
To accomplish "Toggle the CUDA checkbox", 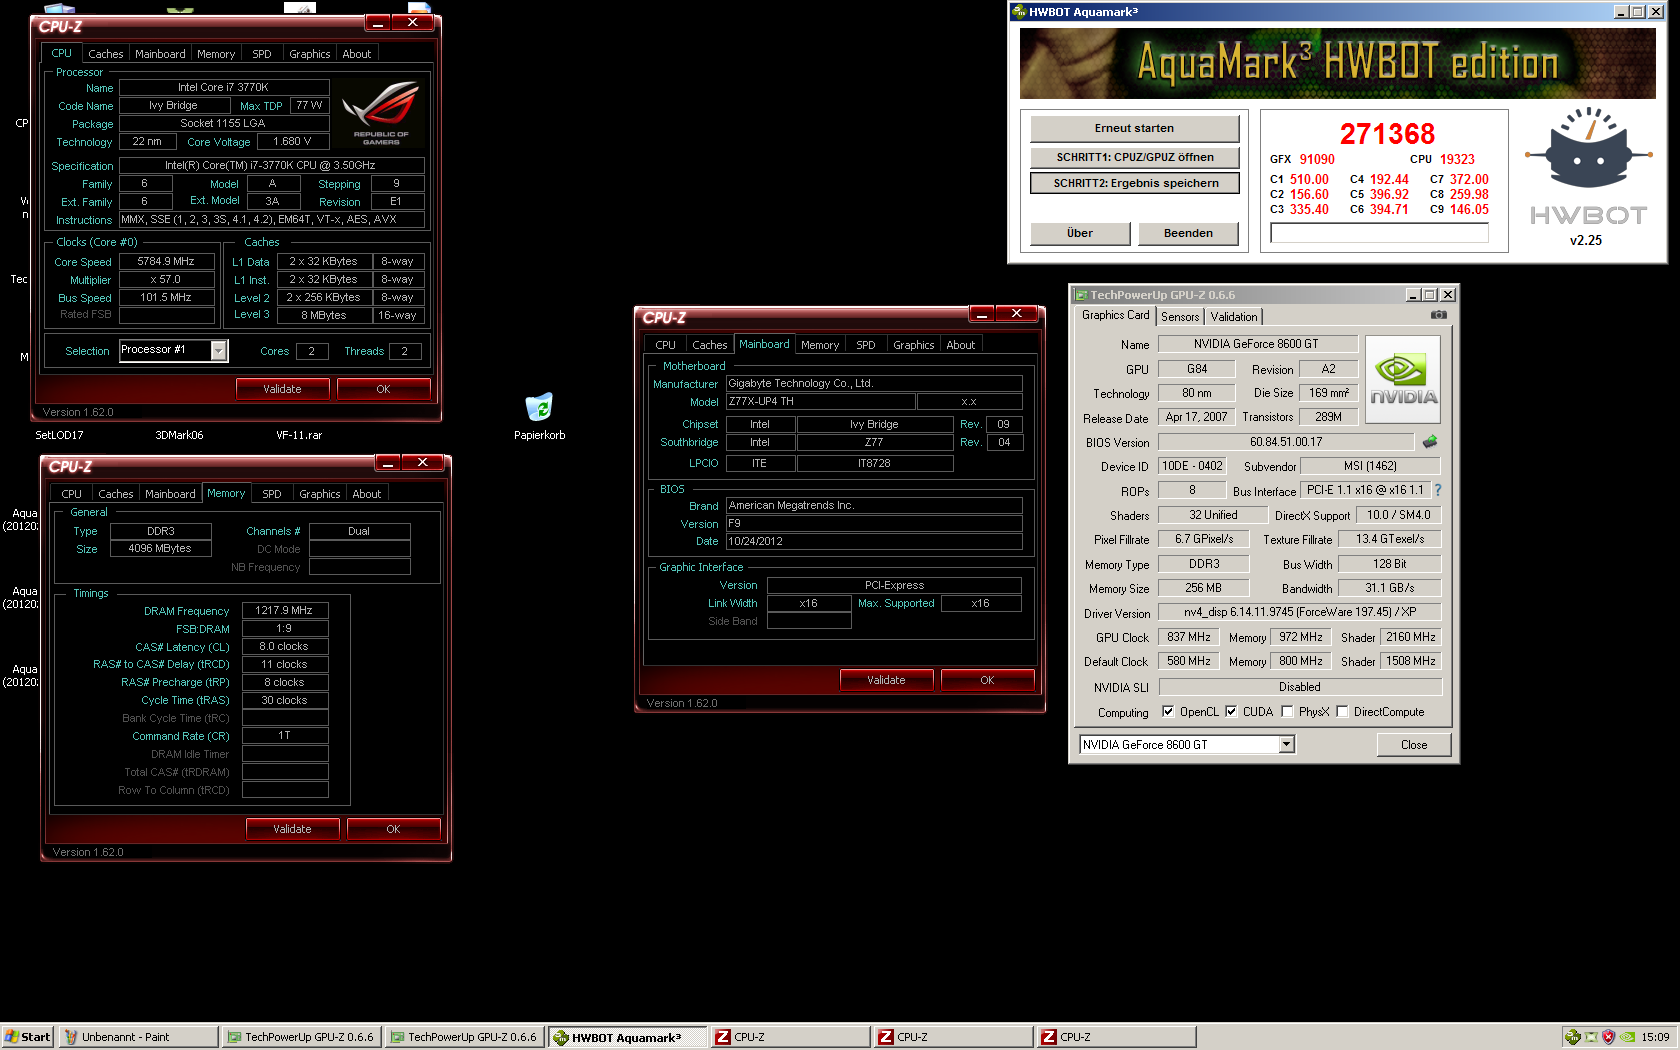I will coord(1231,712).
